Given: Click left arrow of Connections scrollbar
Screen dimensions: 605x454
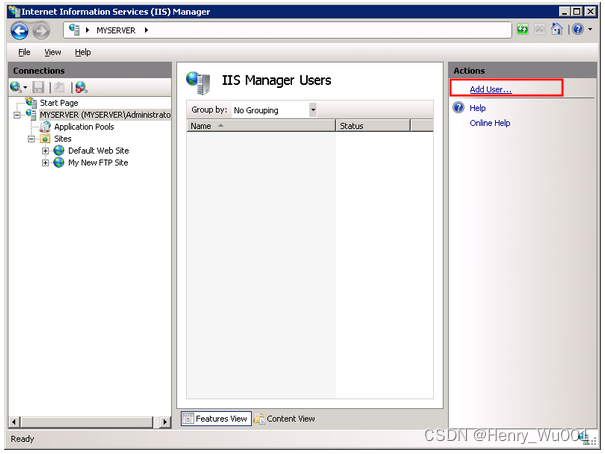Looking at the screenshot, I should [14, 422].
